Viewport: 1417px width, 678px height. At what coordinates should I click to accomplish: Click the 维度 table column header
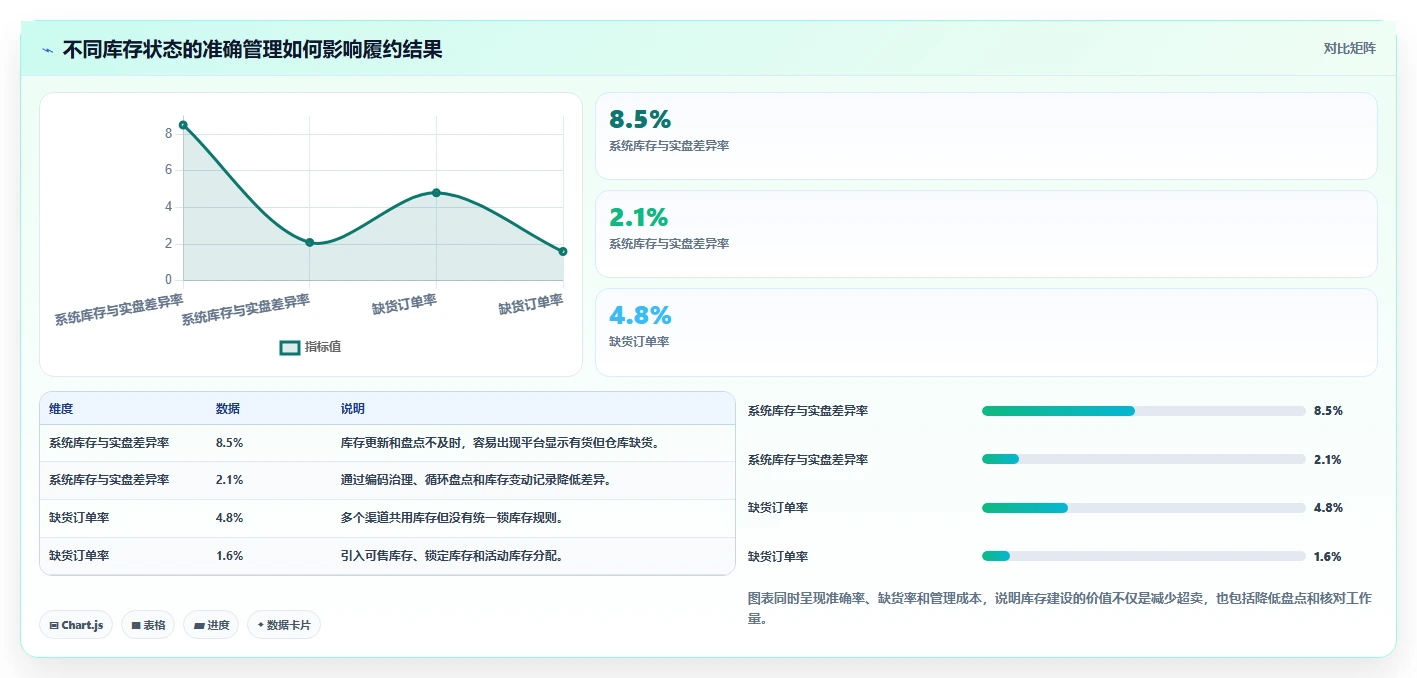pos(61,409)
